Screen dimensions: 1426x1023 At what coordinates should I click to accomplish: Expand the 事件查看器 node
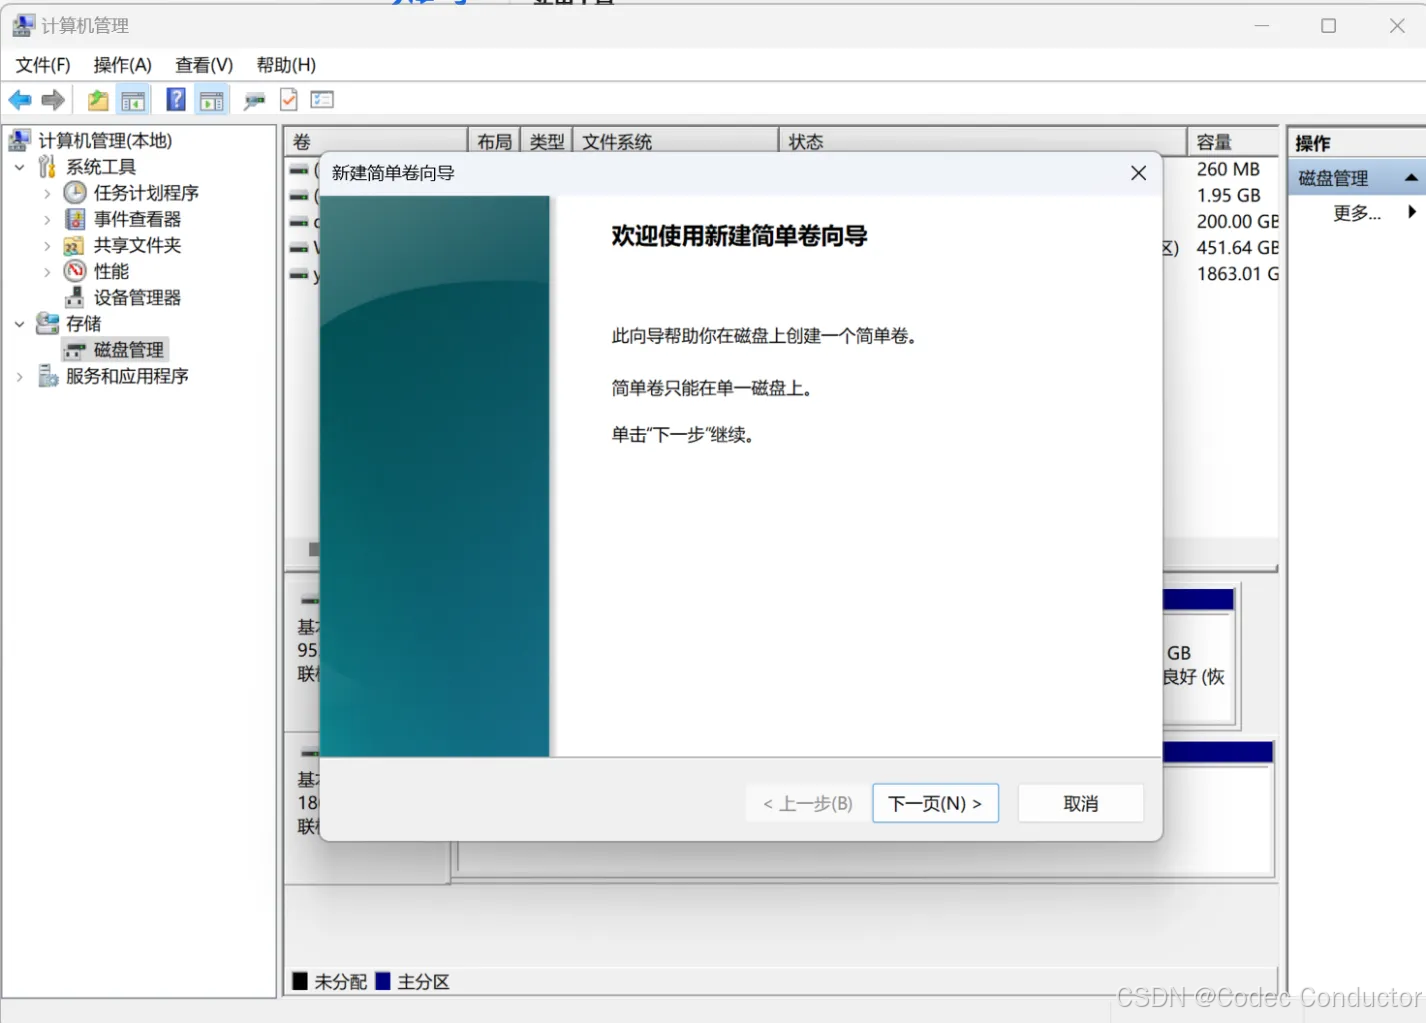point(47,219)
